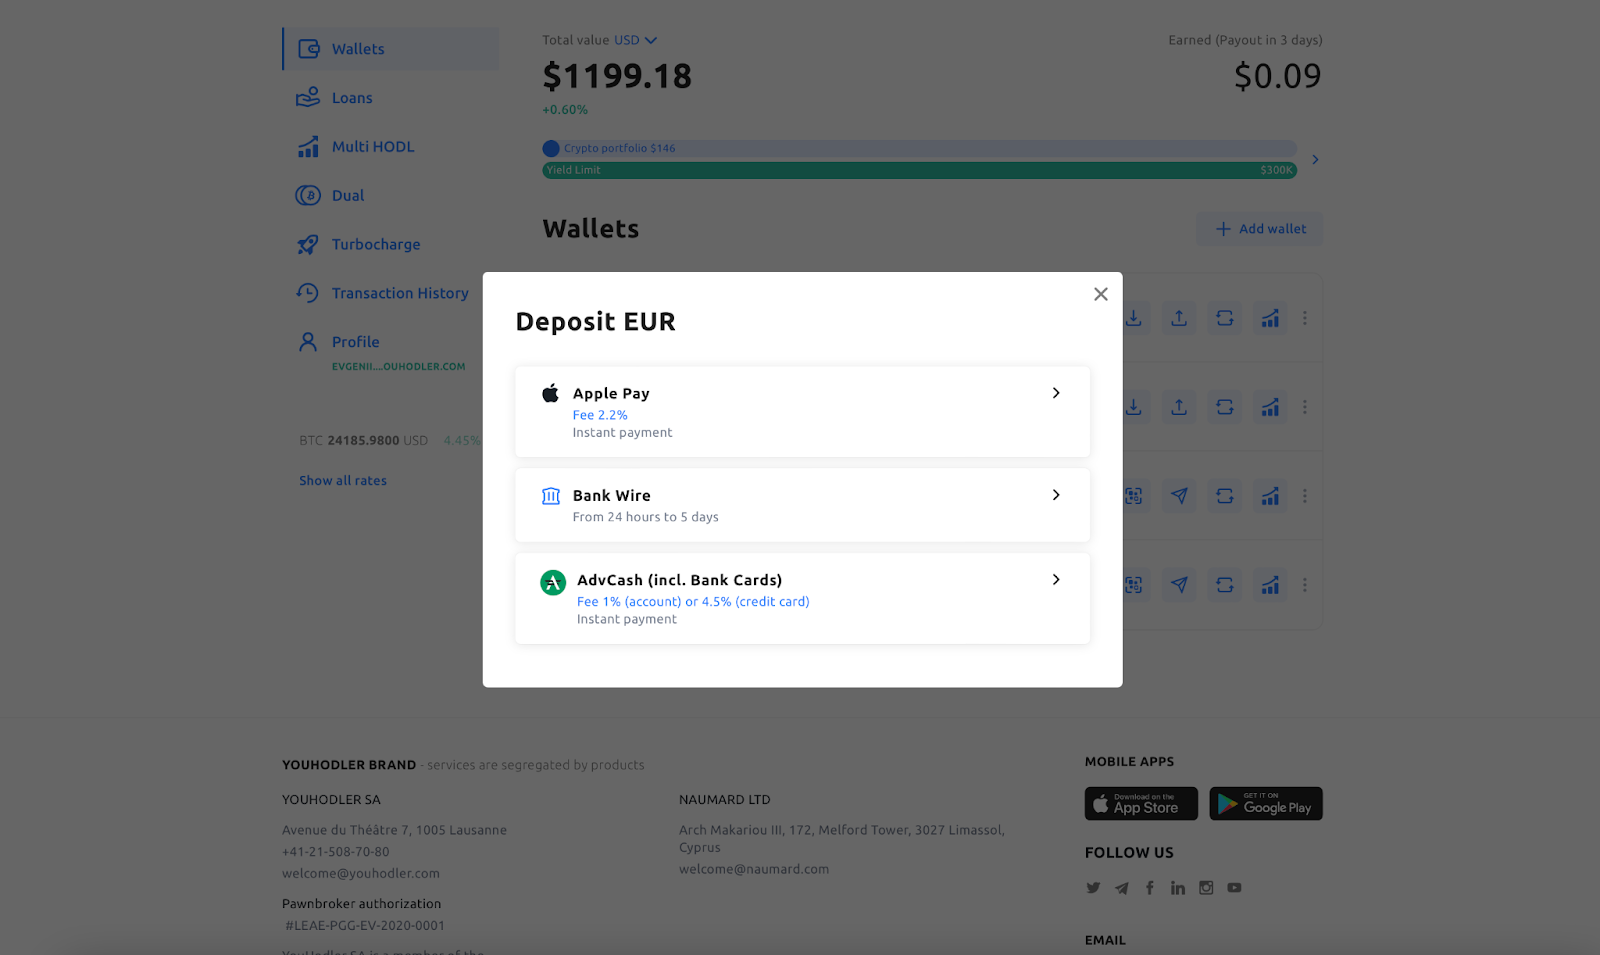Click exchange icon in fourth wallet row
Viewport: 1600px width, 955px height.
click(1225, 585)
